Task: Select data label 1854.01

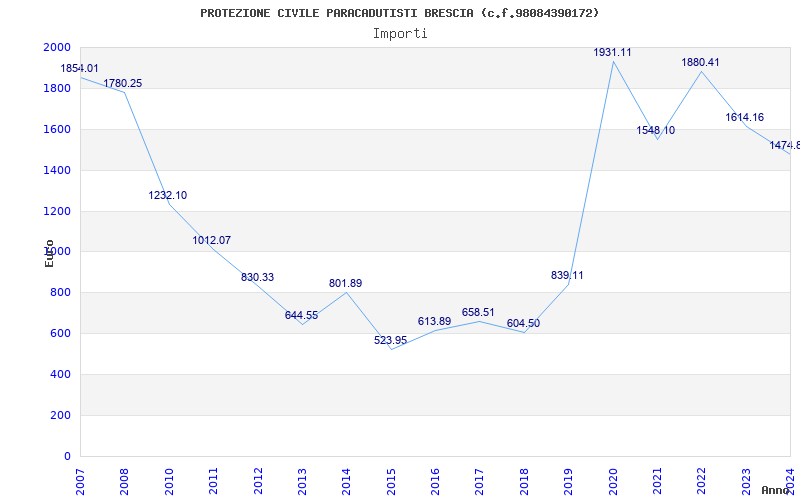Action: click(x=80, y=68)
